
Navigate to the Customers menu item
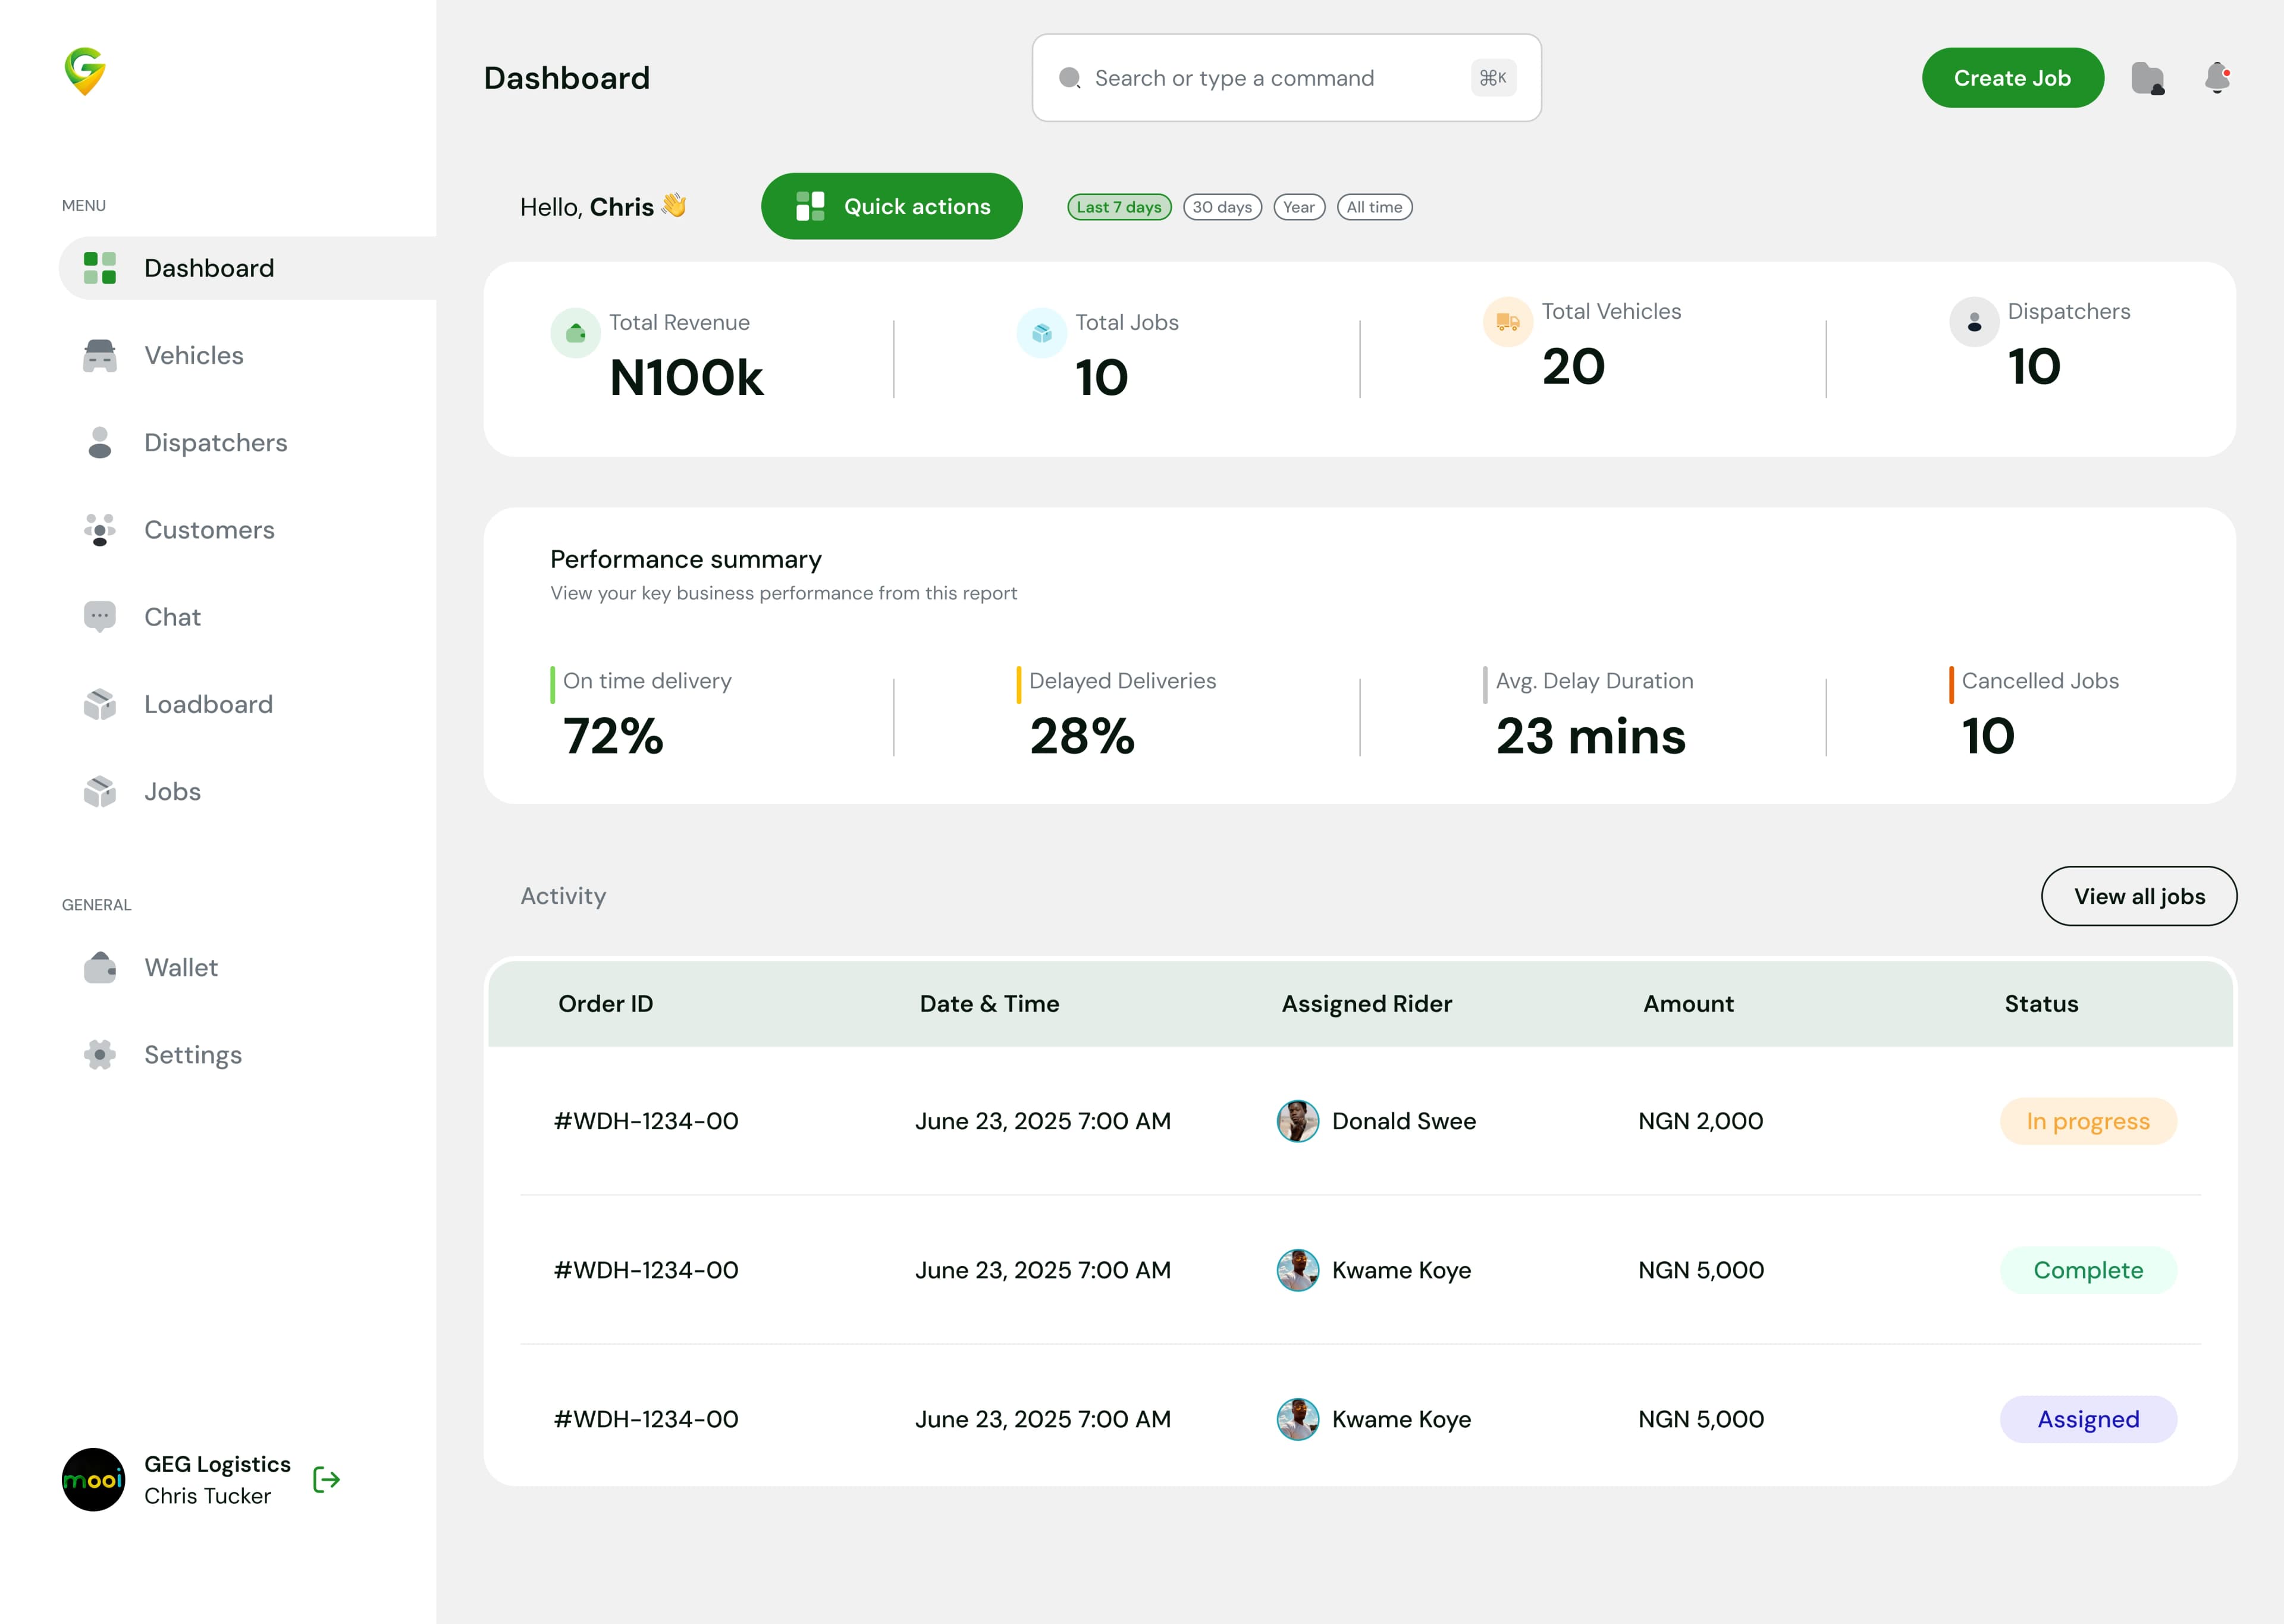coord(209,530)
